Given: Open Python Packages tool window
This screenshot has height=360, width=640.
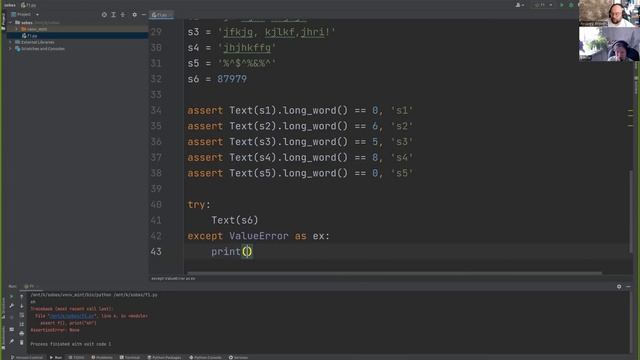Looking at the screenshot, I should [164, 357].
